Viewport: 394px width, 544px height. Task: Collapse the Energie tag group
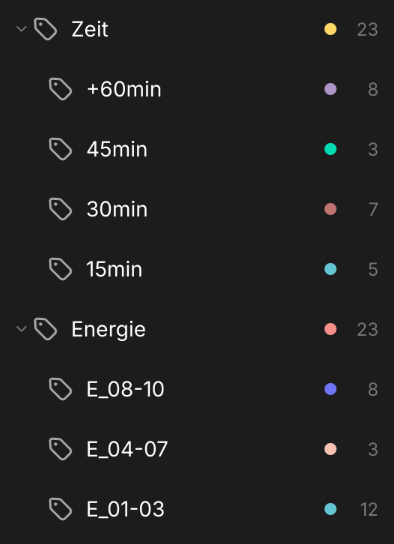pos(22,329)
